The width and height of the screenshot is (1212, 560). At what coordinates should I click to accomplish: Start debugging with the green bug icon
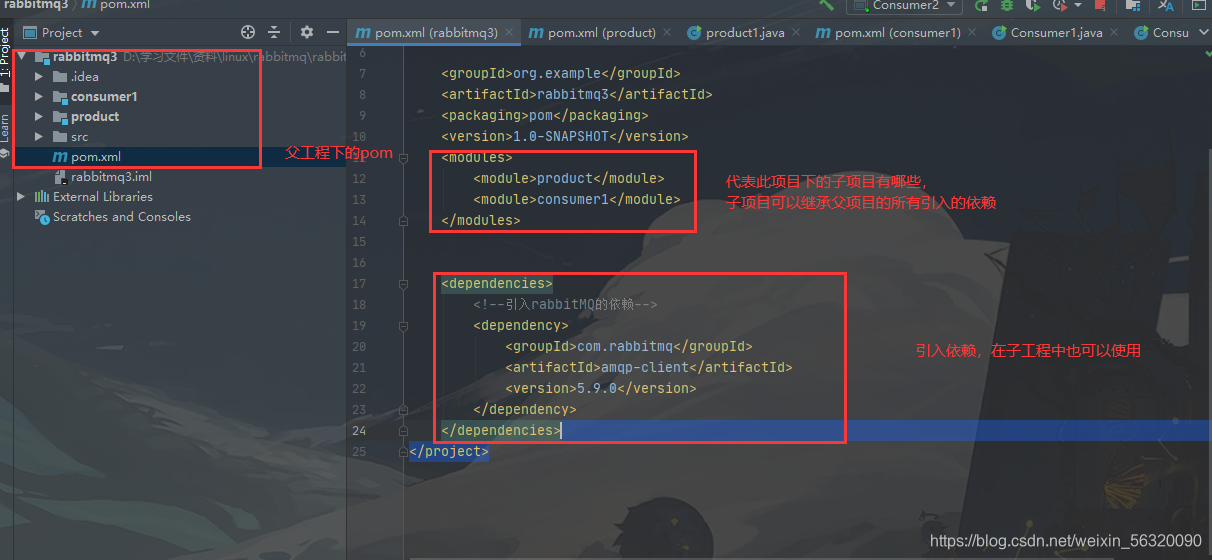click(1006, 5)
